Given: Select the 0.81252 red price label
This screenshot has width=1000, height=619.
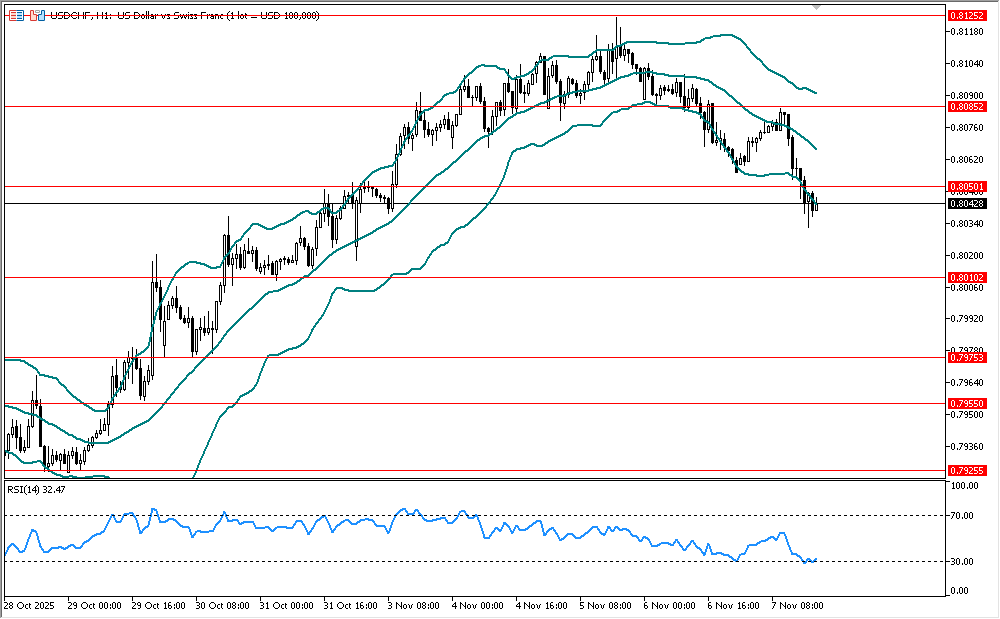Looking at the screenshot, I should [x=966, y=16].
